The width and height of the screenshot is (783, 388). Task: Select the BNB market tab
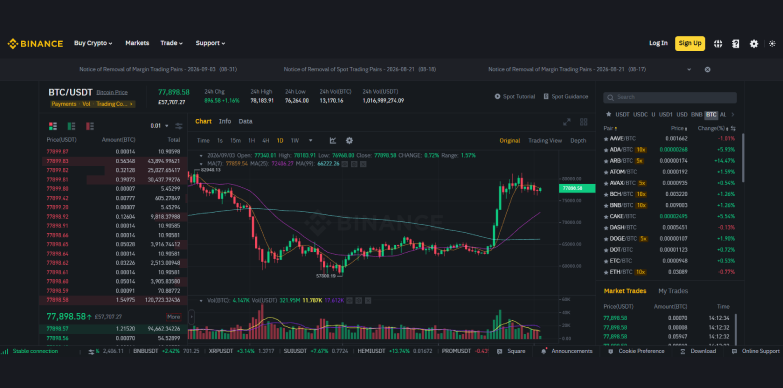pos(696,114)
